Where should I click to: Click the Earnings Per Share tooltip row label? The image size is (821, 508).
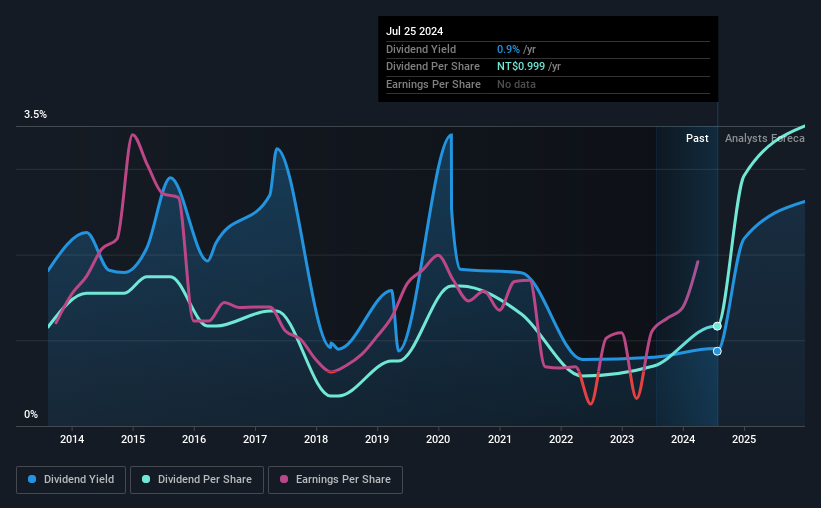pyautogui.click(x=434, y=84)
